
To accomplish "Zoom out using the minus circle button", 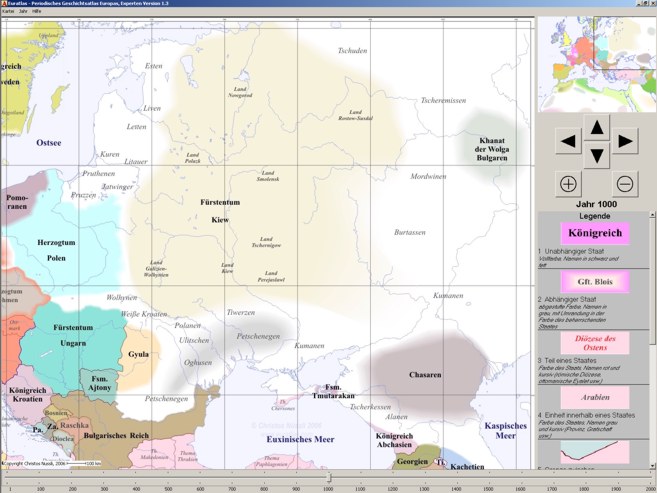I will pos(625,184).
